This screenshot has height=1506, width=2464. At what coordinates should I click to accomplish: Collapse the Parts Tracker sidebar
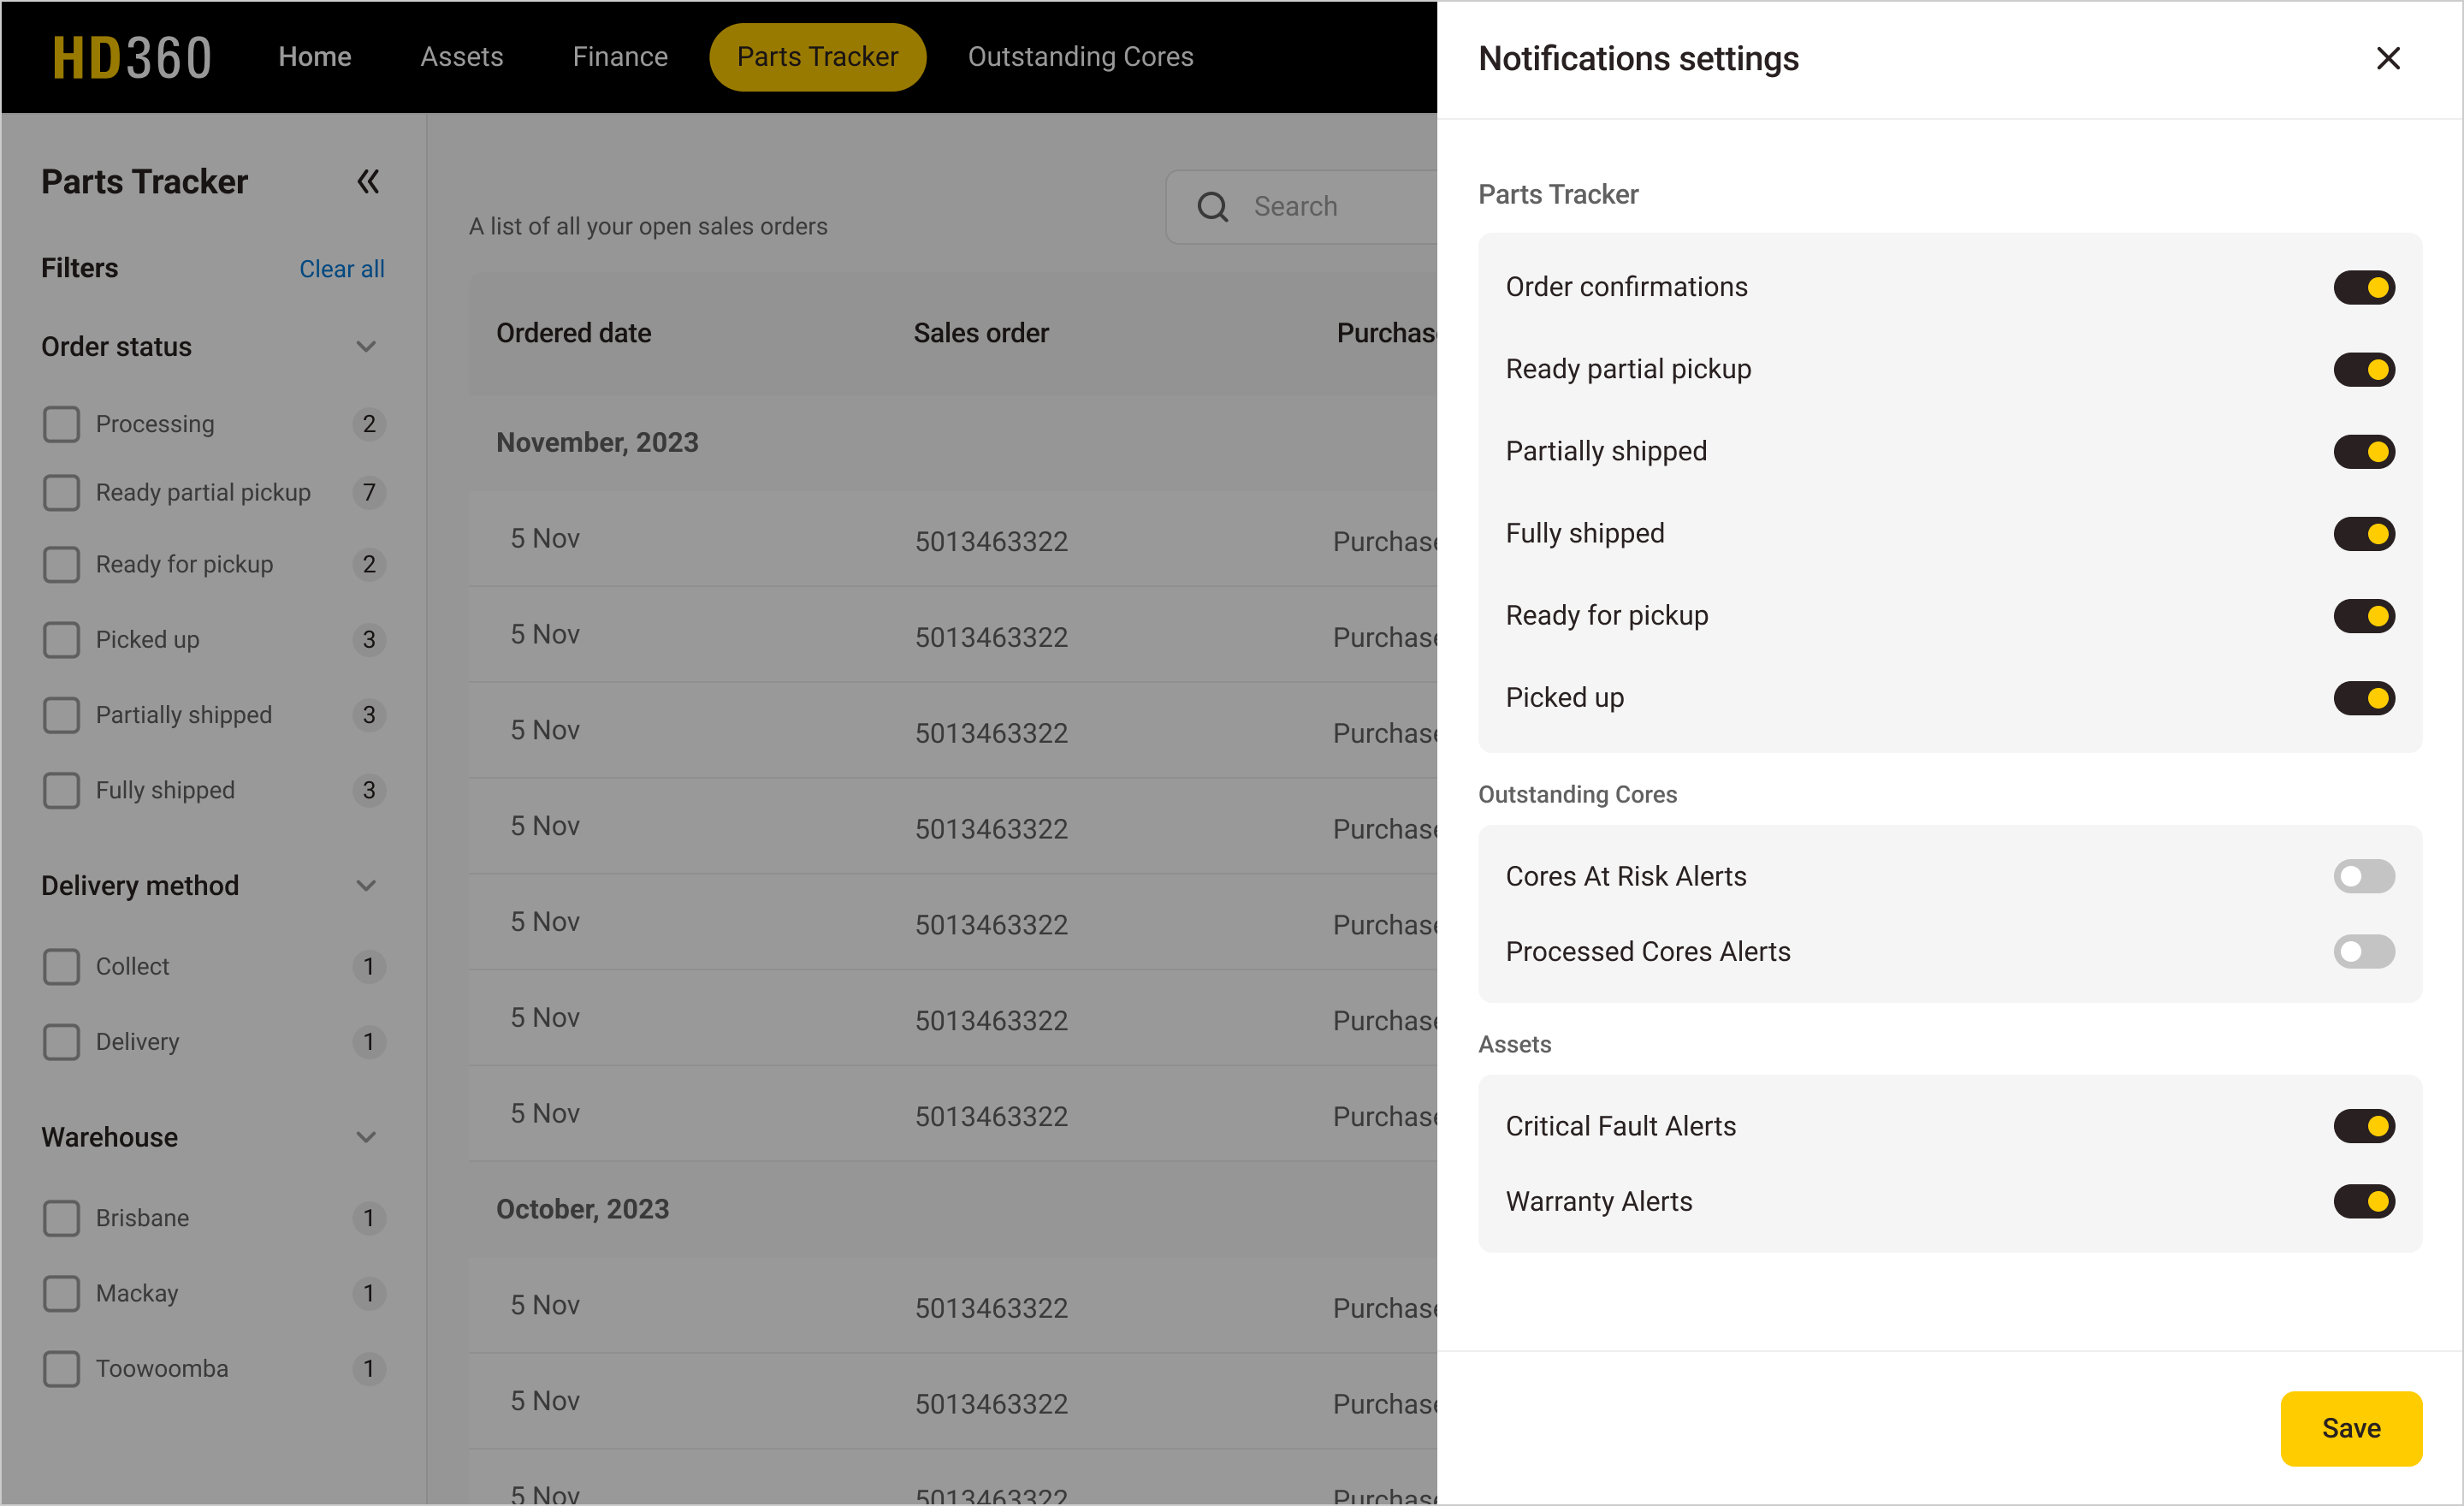(x=367, y=181)
